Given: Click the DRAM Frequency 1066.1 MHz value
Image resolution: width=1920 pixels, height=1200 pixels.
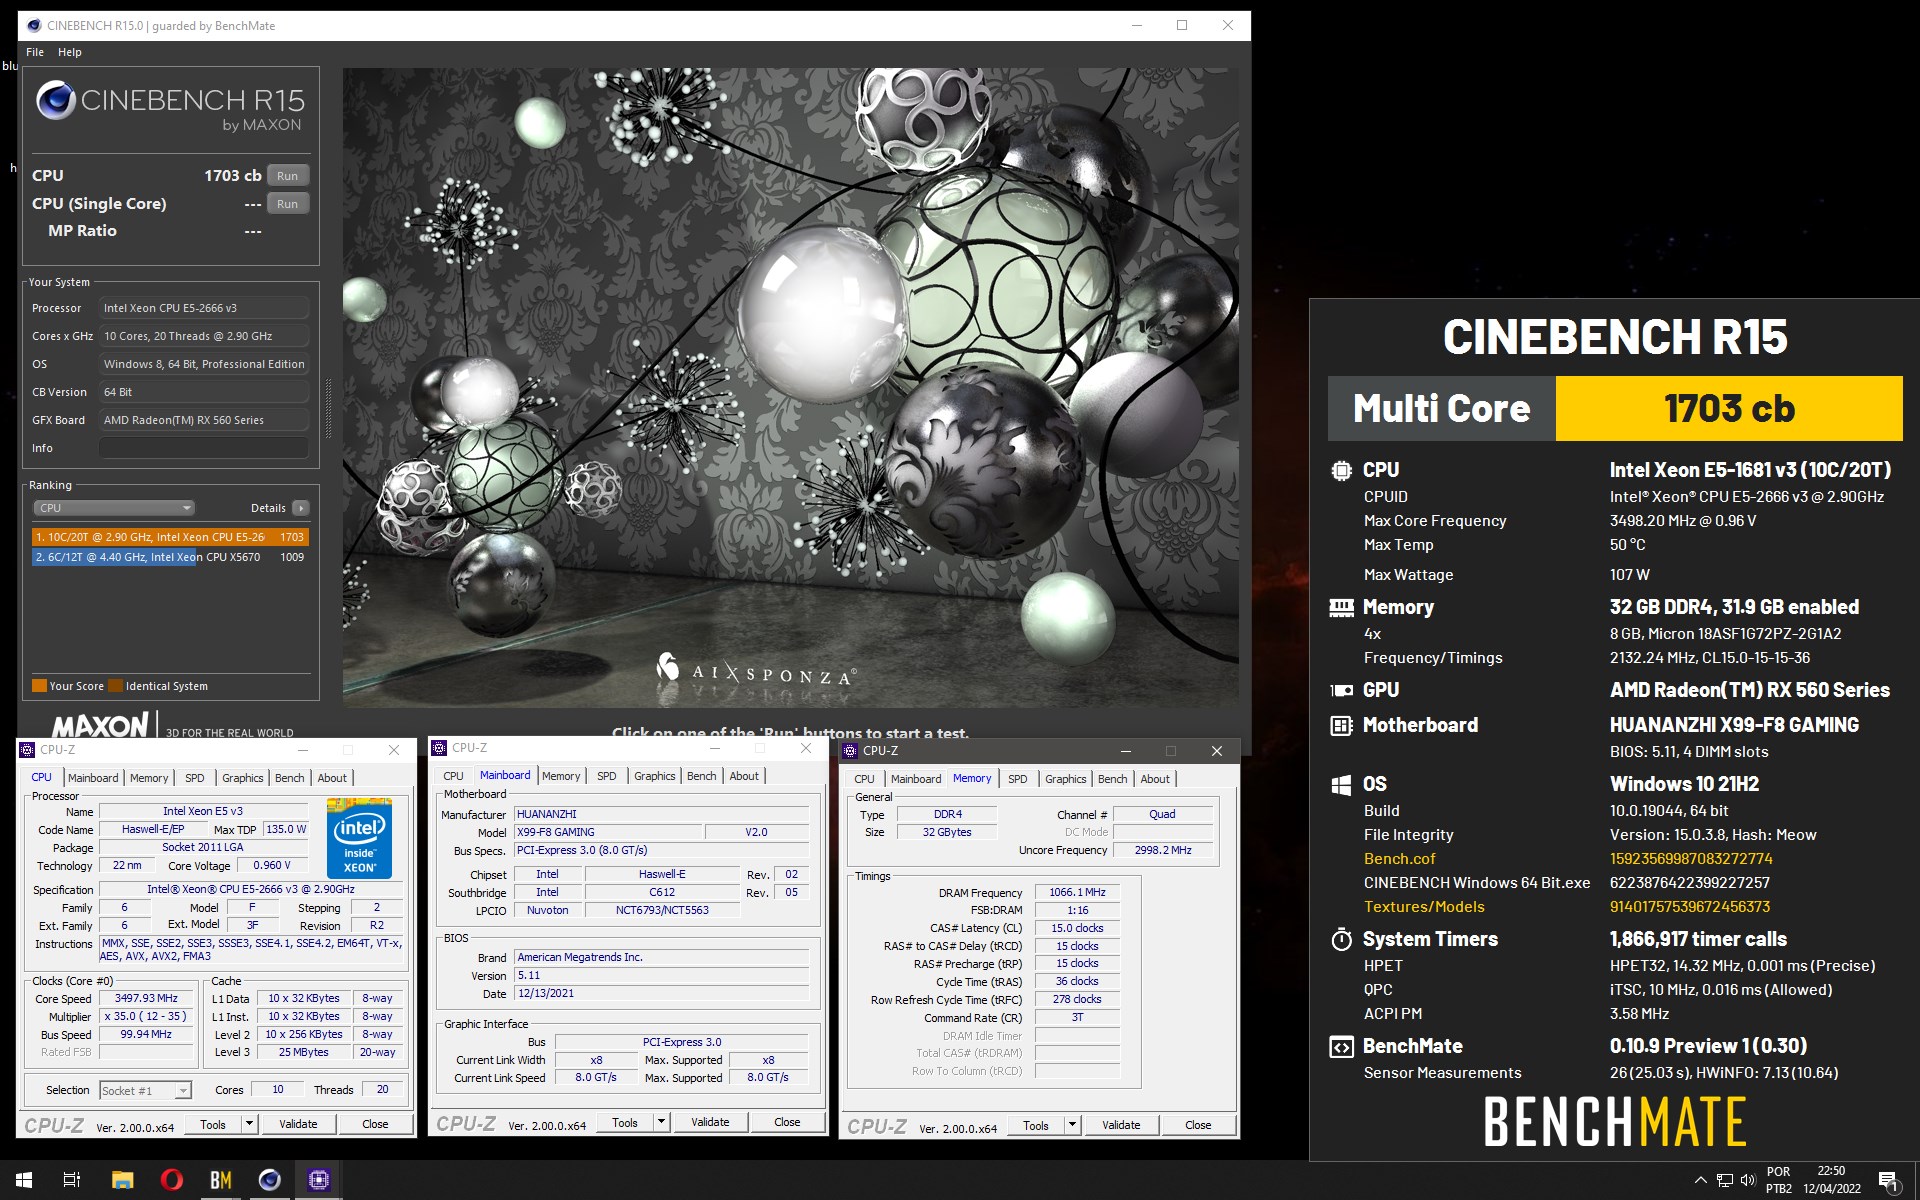Looking at the screenshot, I should [x=1077, y=892].
